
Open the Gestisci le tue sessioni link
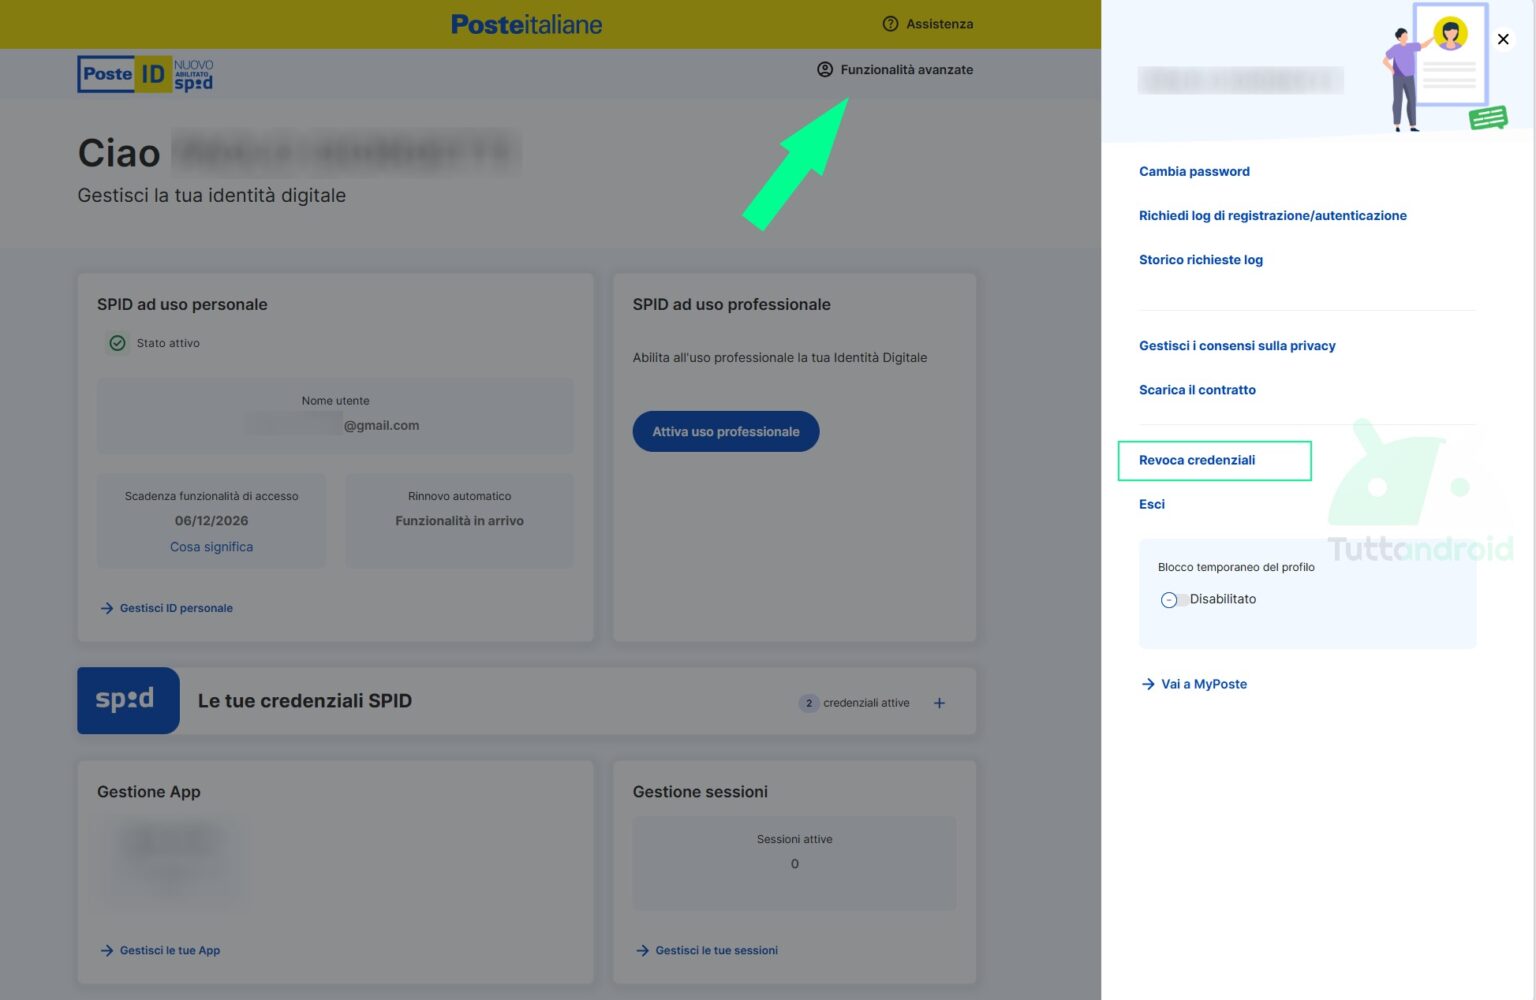716,951
